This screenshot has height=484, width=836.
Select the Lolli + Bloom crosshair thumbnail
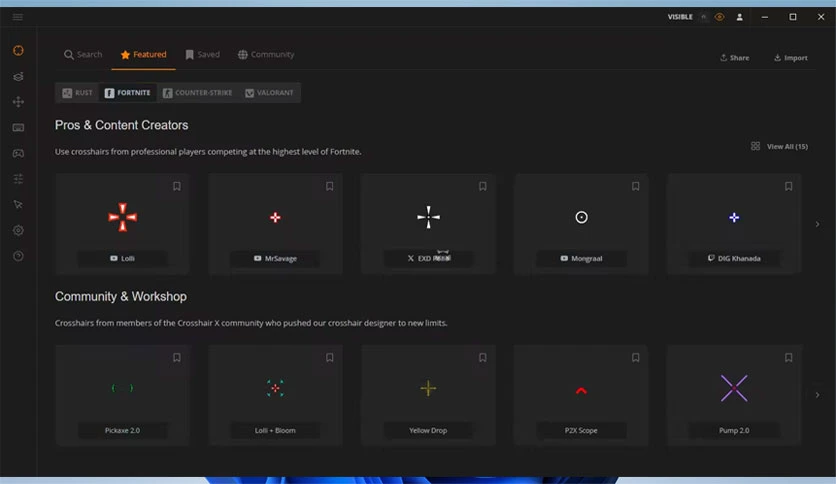pos(275,388)
